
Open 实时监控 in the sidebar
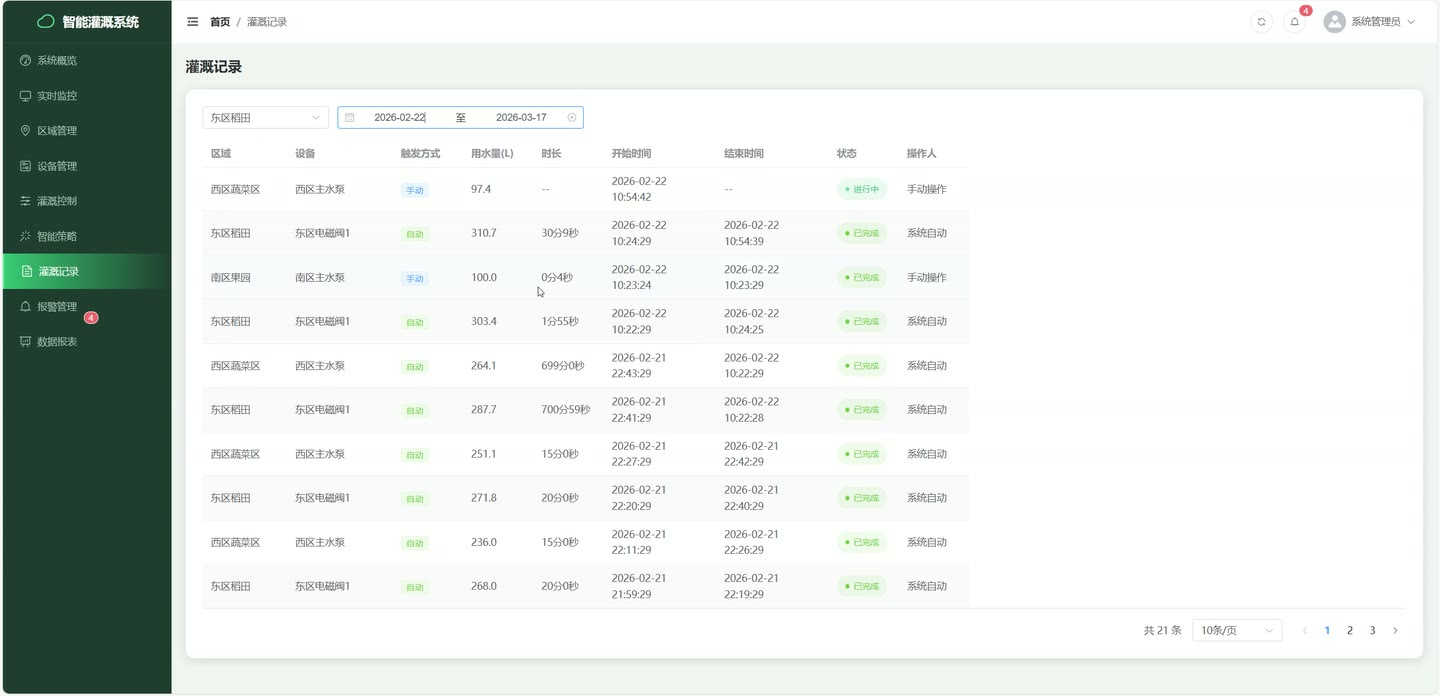(86, 96)
